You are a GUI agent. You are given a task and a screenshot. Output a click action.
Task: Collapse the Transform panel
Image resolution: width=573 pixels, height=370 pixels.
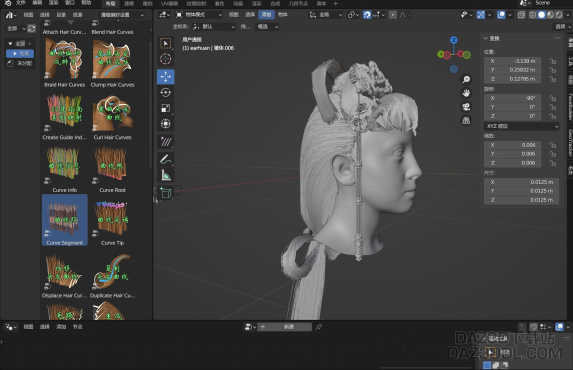486,38
